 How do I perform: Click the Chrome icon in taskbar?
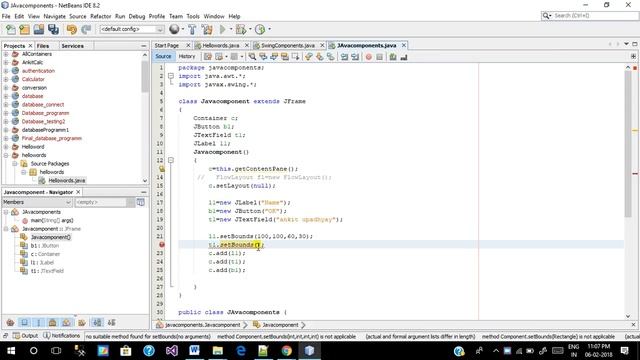click(x=287, y=351)
